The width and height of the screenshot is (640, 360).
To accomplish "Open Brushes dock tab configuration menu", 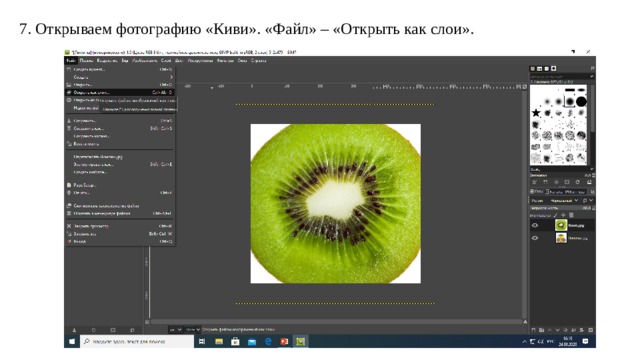I will (592, 69).
